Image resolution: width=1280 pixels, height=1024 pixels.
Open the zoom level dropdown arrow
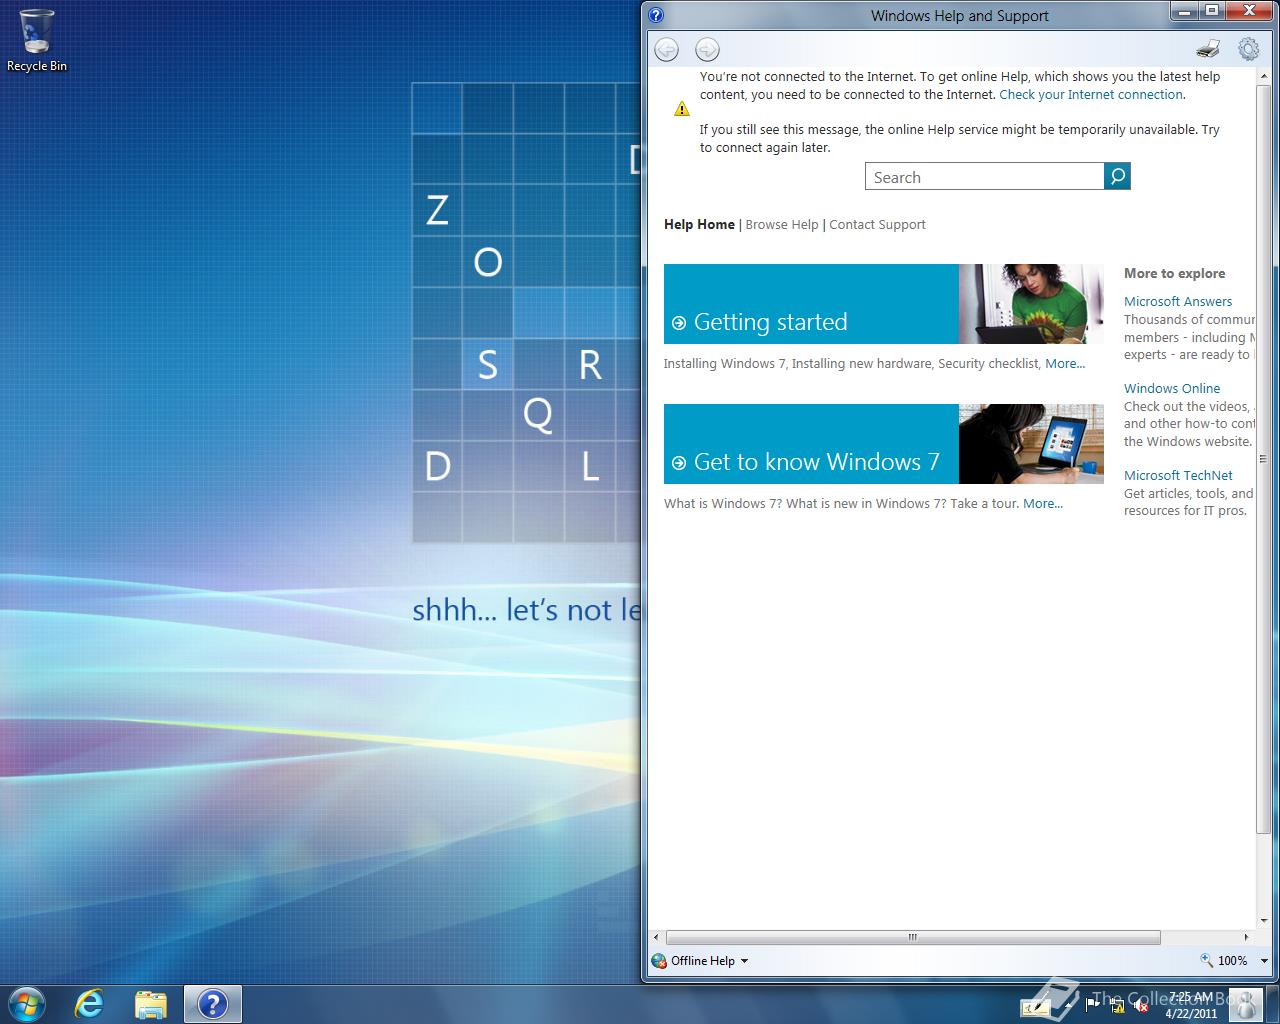click(1264, 961)
